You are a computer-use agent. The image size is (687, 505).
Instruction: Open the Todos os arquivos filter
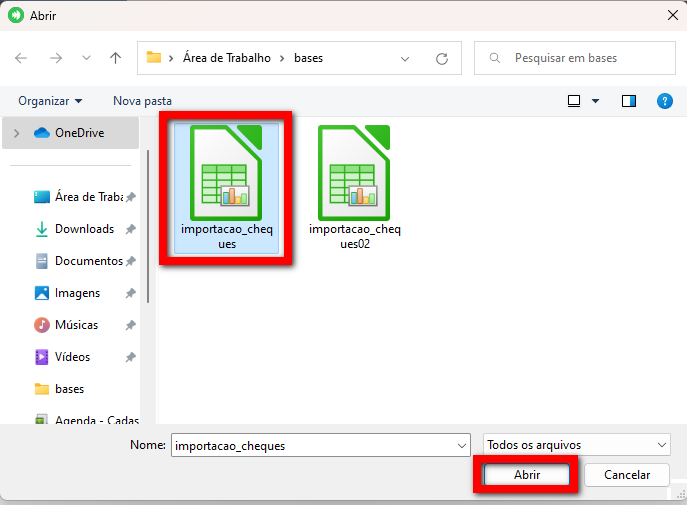[576, 445]
